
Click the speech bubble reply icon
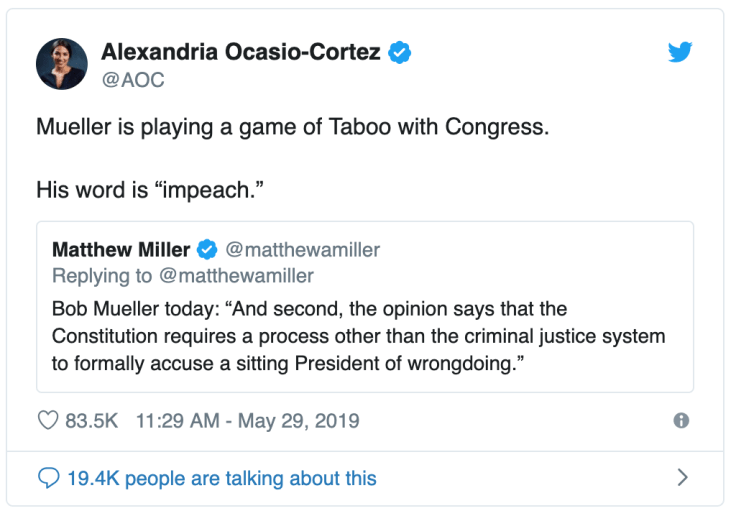[x=48, y=478]
